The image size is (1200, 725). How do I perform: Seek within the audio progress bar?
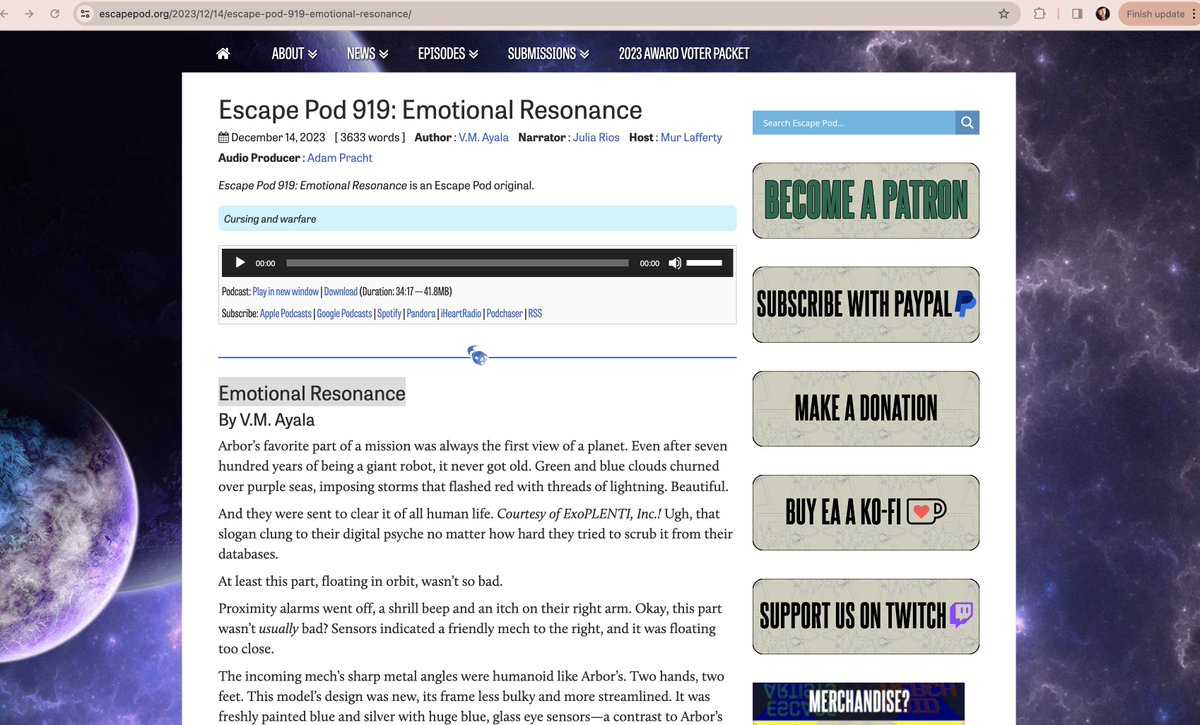pyautogui.click(x=457, y=263)
